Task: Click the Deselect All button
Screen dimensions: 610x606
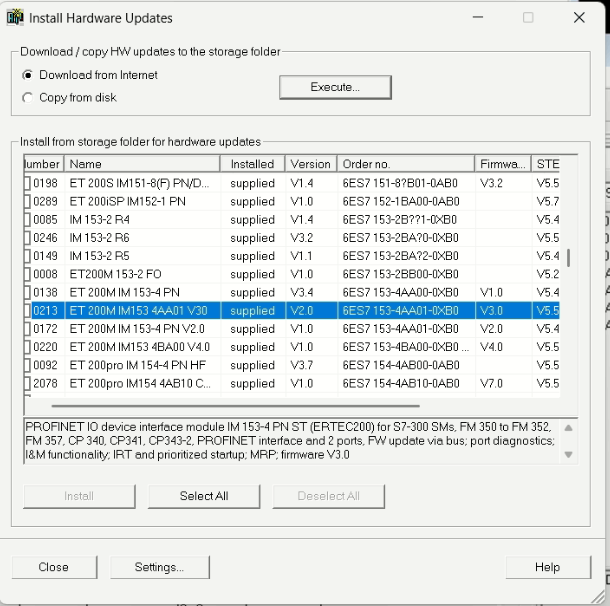Action: point(328,496)
